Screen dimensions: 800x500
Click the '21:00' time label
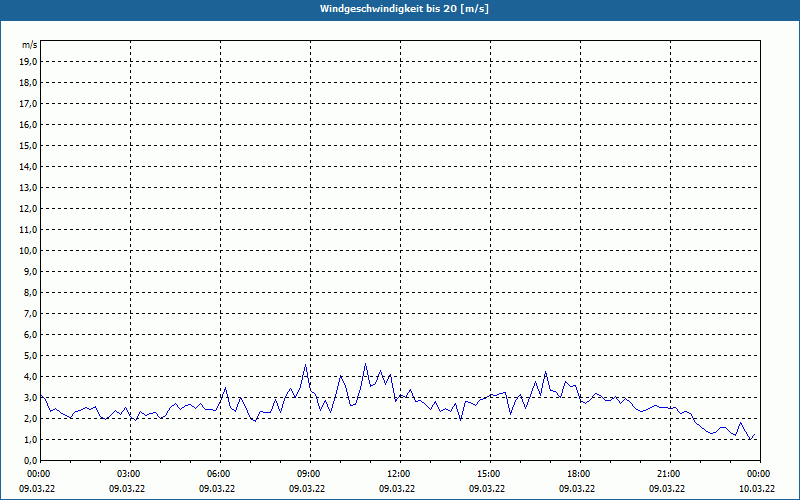click(x=667, y=474)
